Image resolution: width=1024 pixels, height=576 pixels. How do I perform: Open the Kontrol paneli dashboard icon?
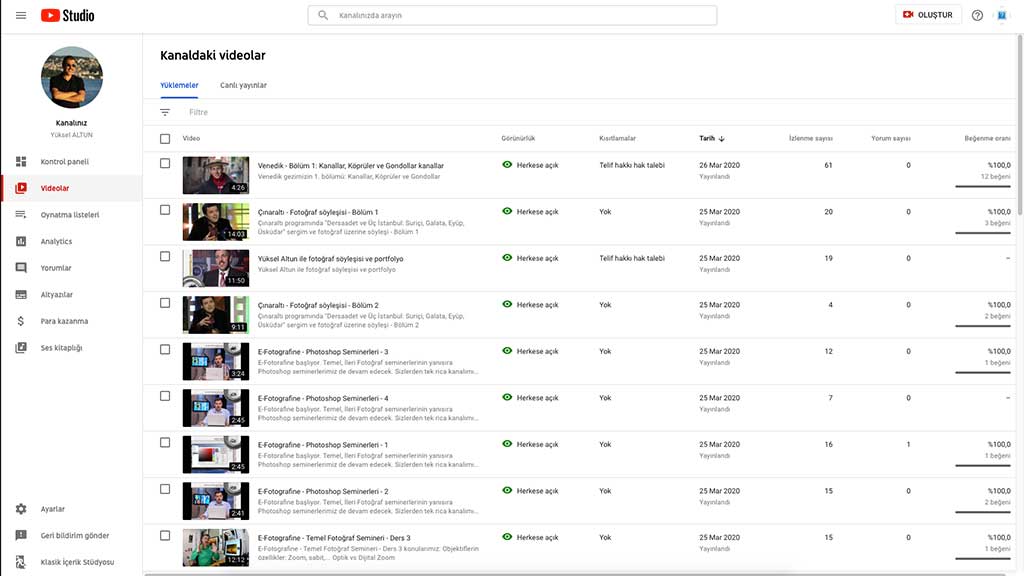(x=21, y=161)
